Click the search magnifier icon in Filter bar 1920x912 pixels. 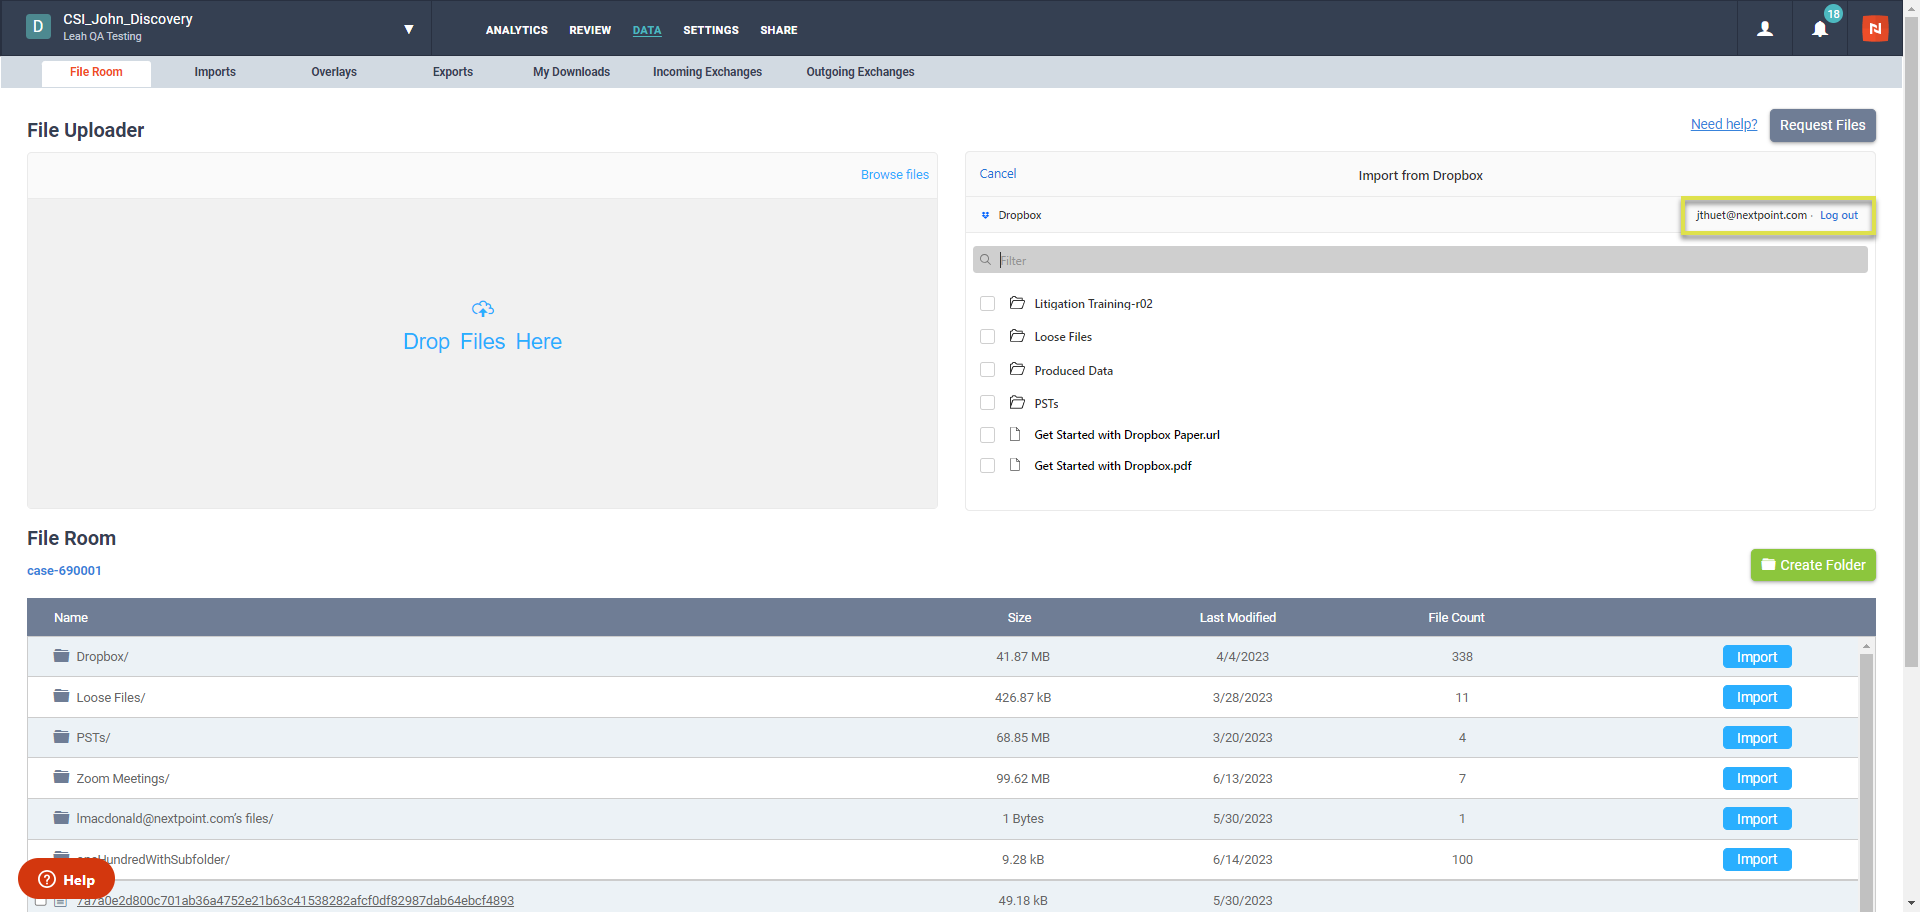coord(985,260)
